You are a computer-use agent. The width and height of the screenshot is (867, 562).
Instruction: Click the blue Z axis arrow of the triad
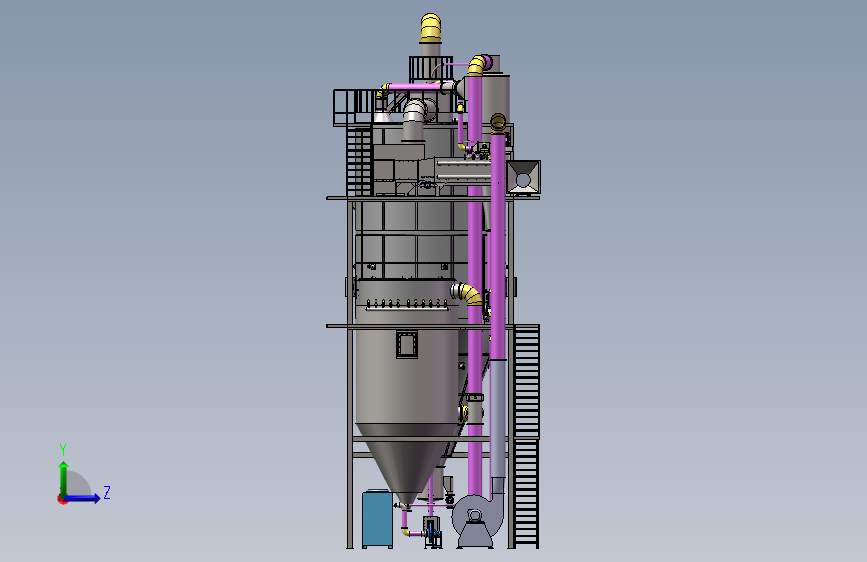[82, 498]
